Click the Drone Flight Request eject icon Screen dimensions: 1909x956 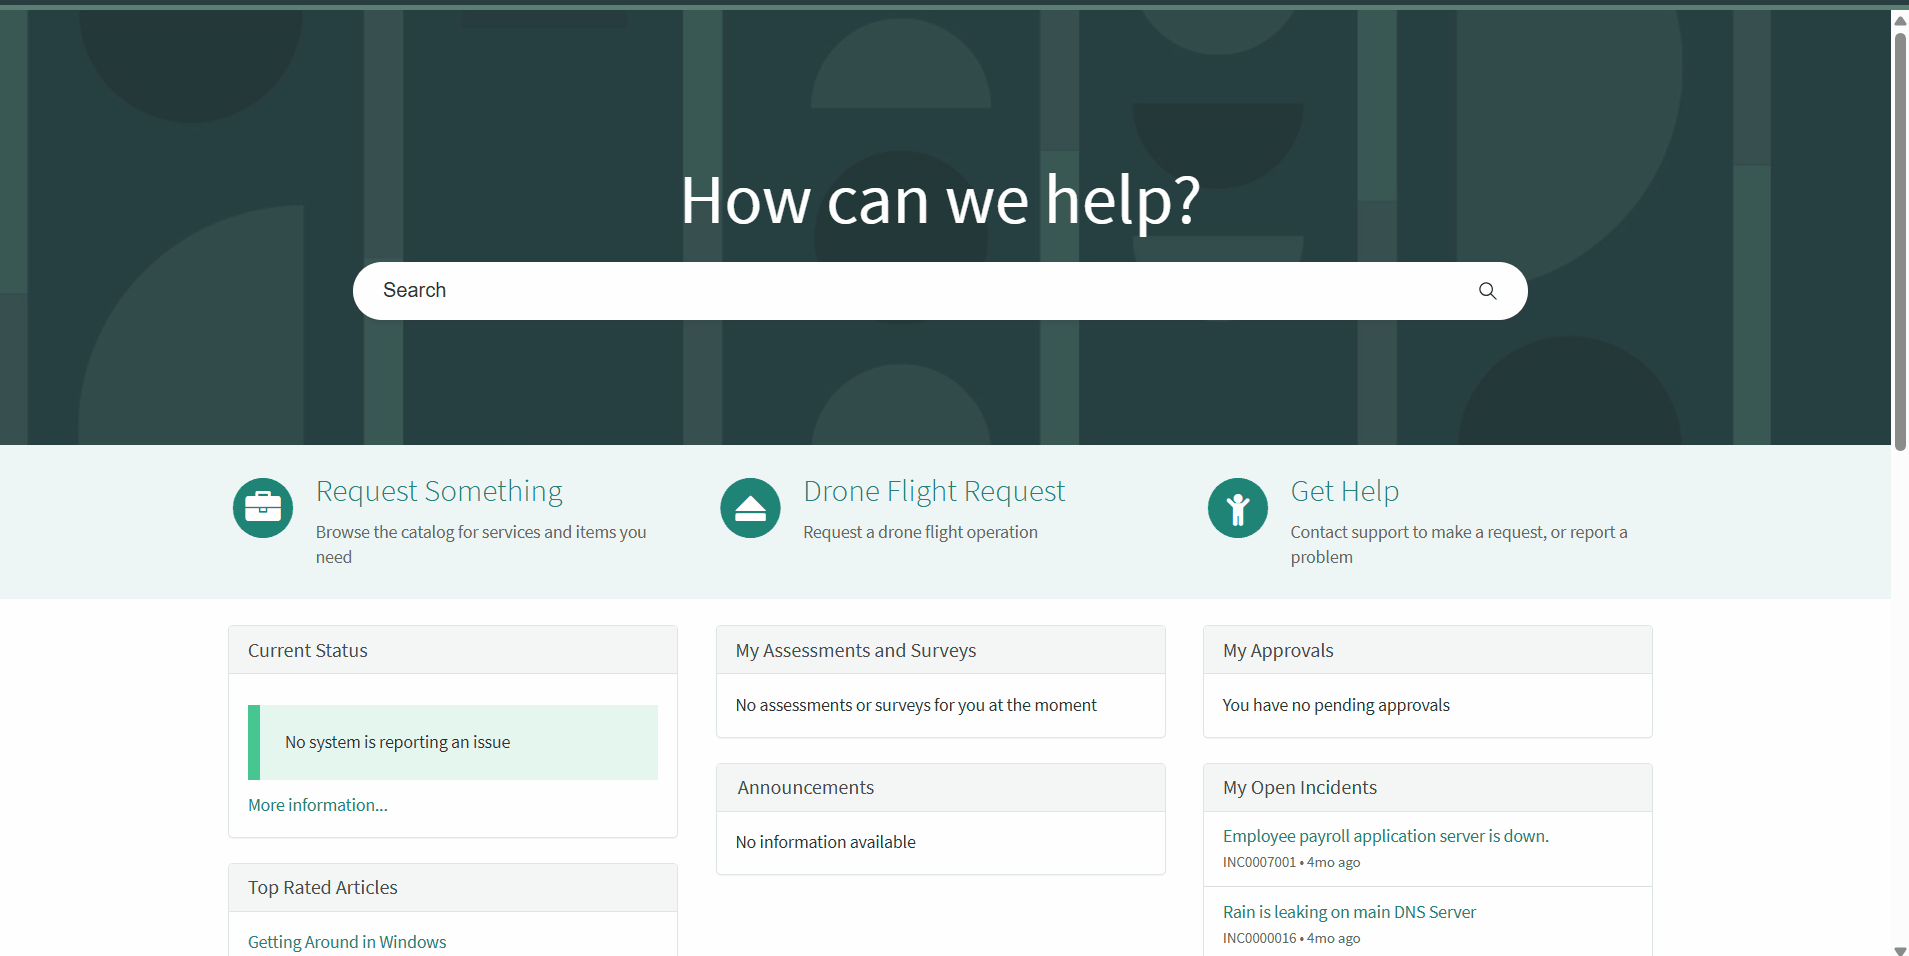[750, 508]
